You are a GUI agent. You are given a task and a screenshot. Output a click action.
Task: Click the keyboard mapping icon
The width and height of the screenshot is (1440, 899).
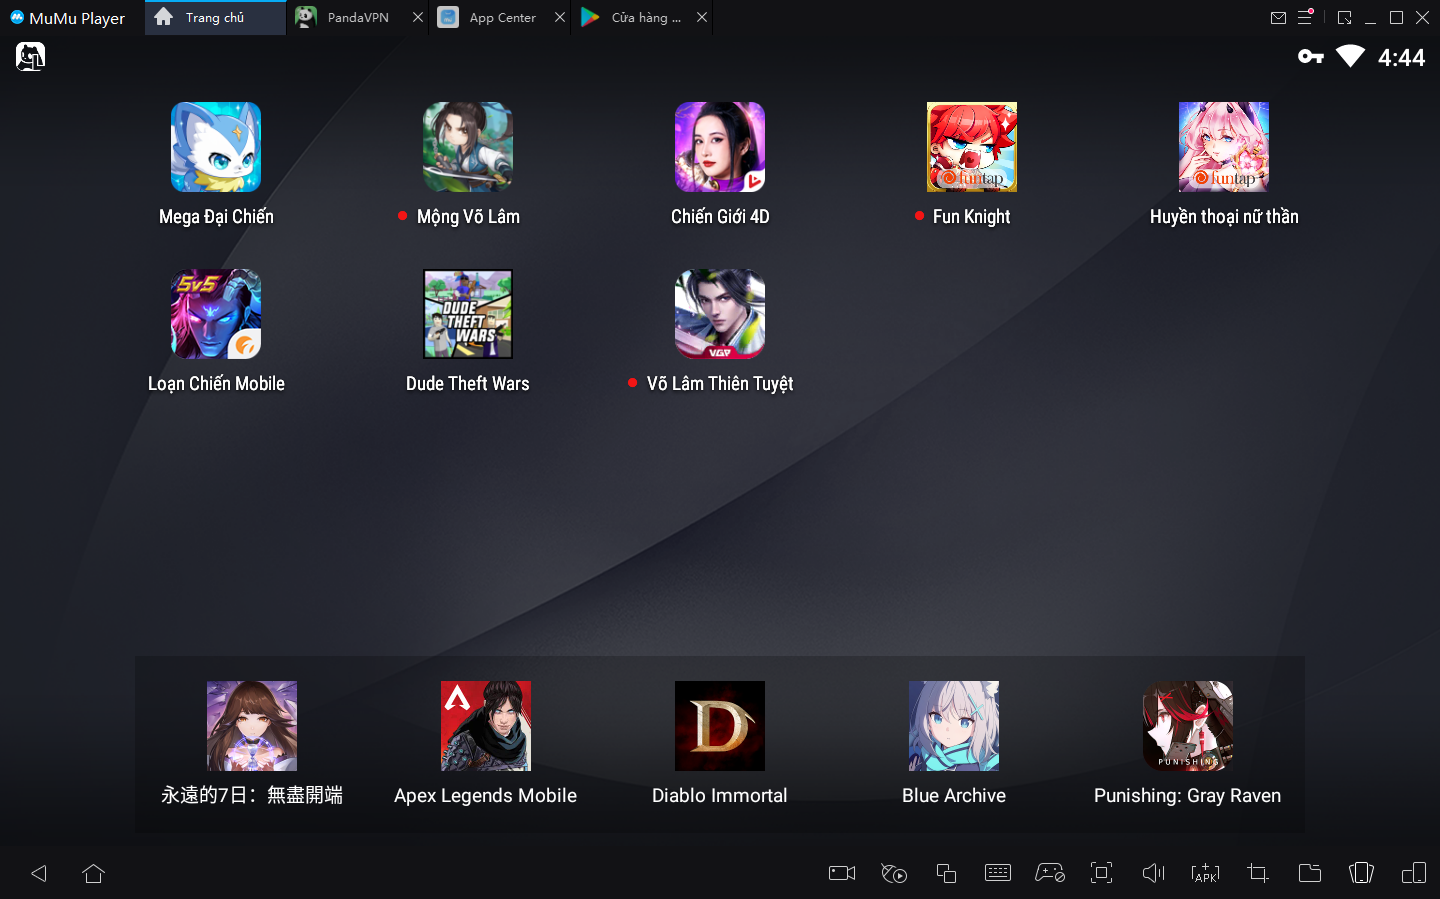998,873
